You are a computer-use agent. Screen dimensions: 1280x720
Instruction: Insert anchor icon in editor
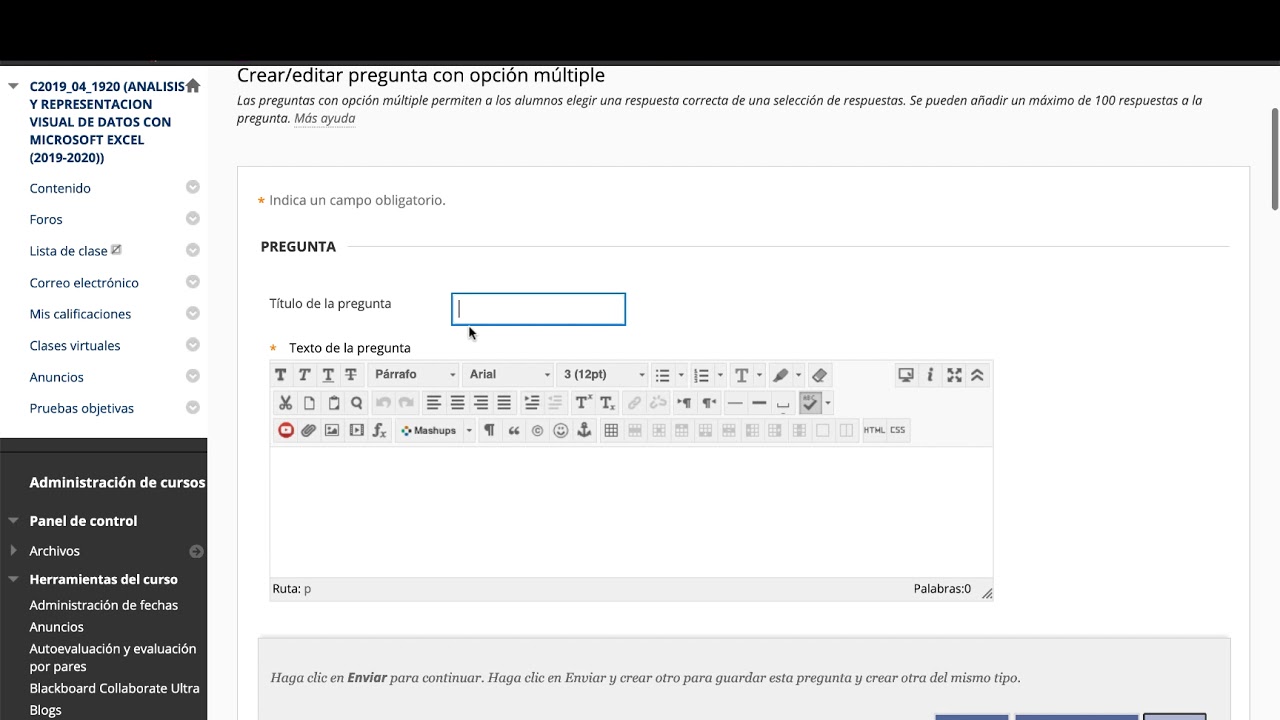(x=585, y=430)
